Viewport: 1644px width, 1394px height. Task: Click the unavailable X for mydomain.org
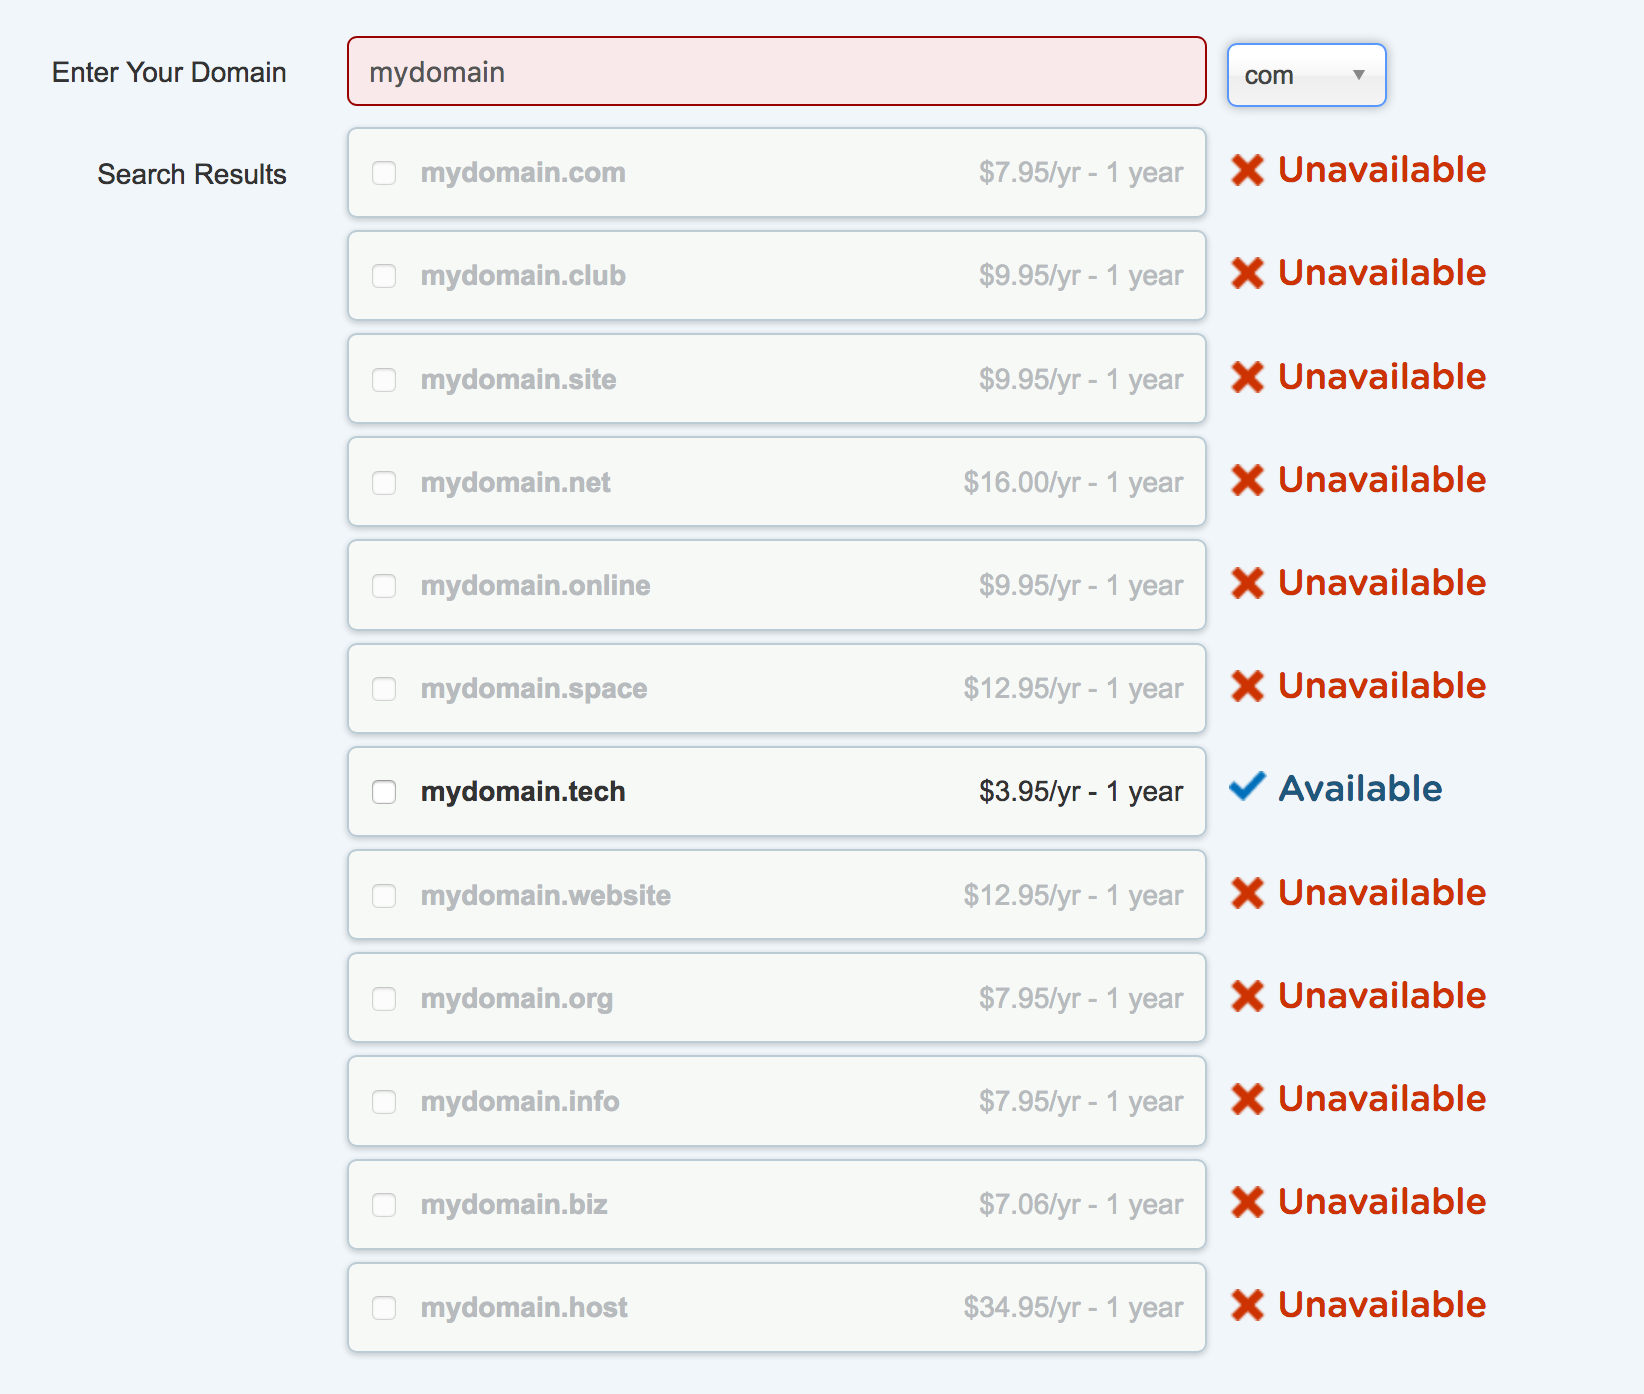click(x=1247, y=996)
